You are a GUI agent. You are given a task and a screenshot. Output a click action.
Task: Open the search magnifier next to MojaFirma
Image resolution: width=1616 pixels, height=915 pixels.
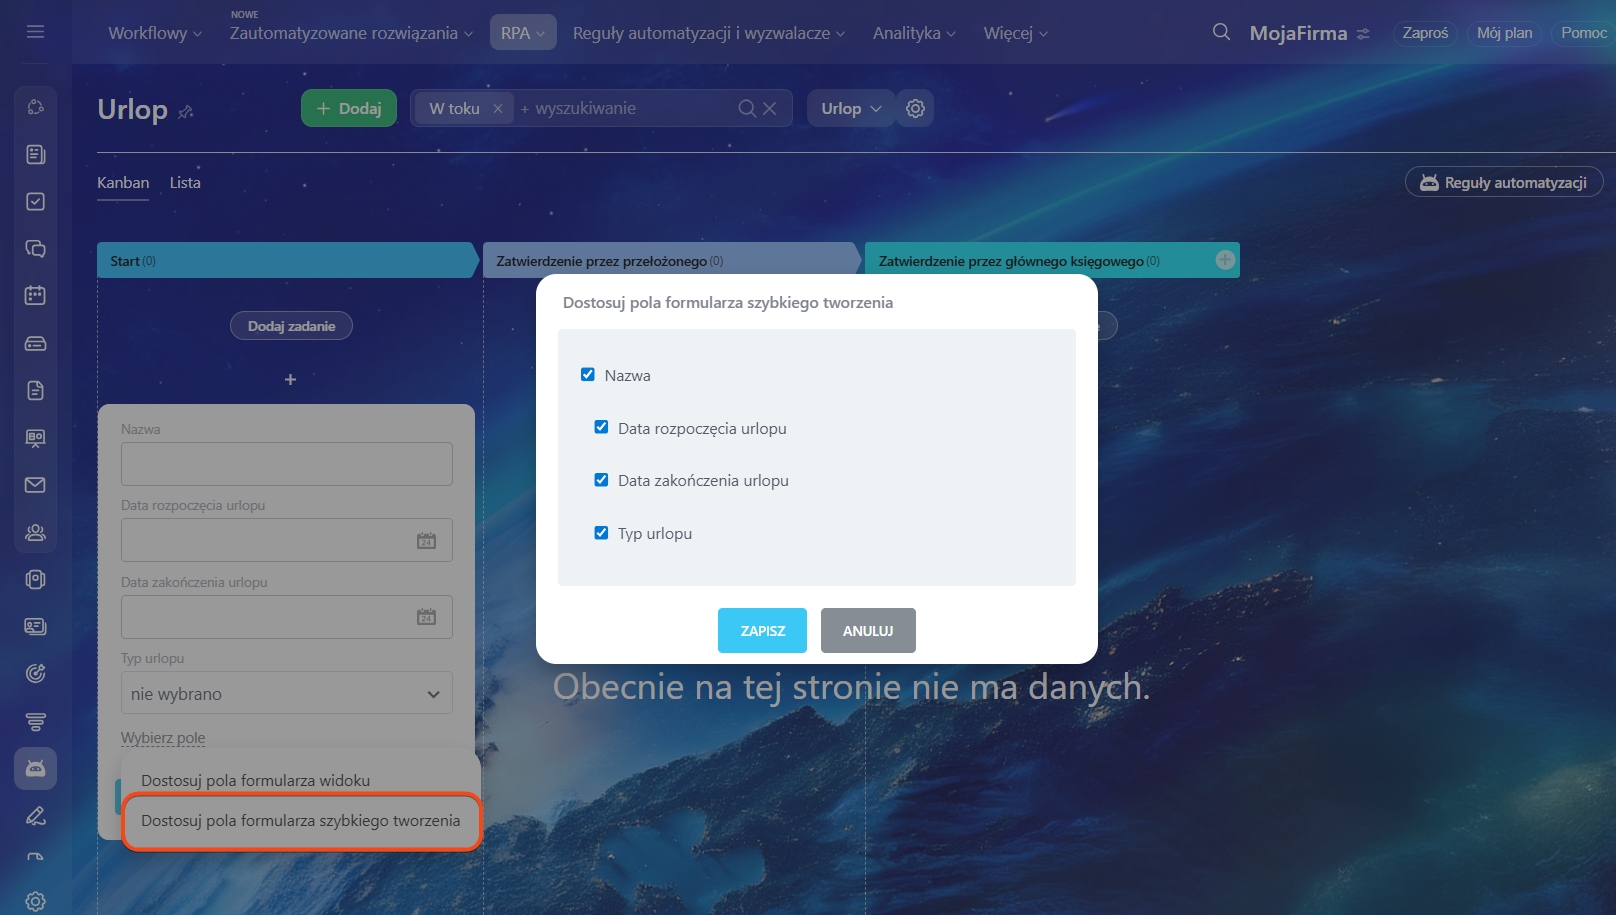click(x=1221, y=32)
